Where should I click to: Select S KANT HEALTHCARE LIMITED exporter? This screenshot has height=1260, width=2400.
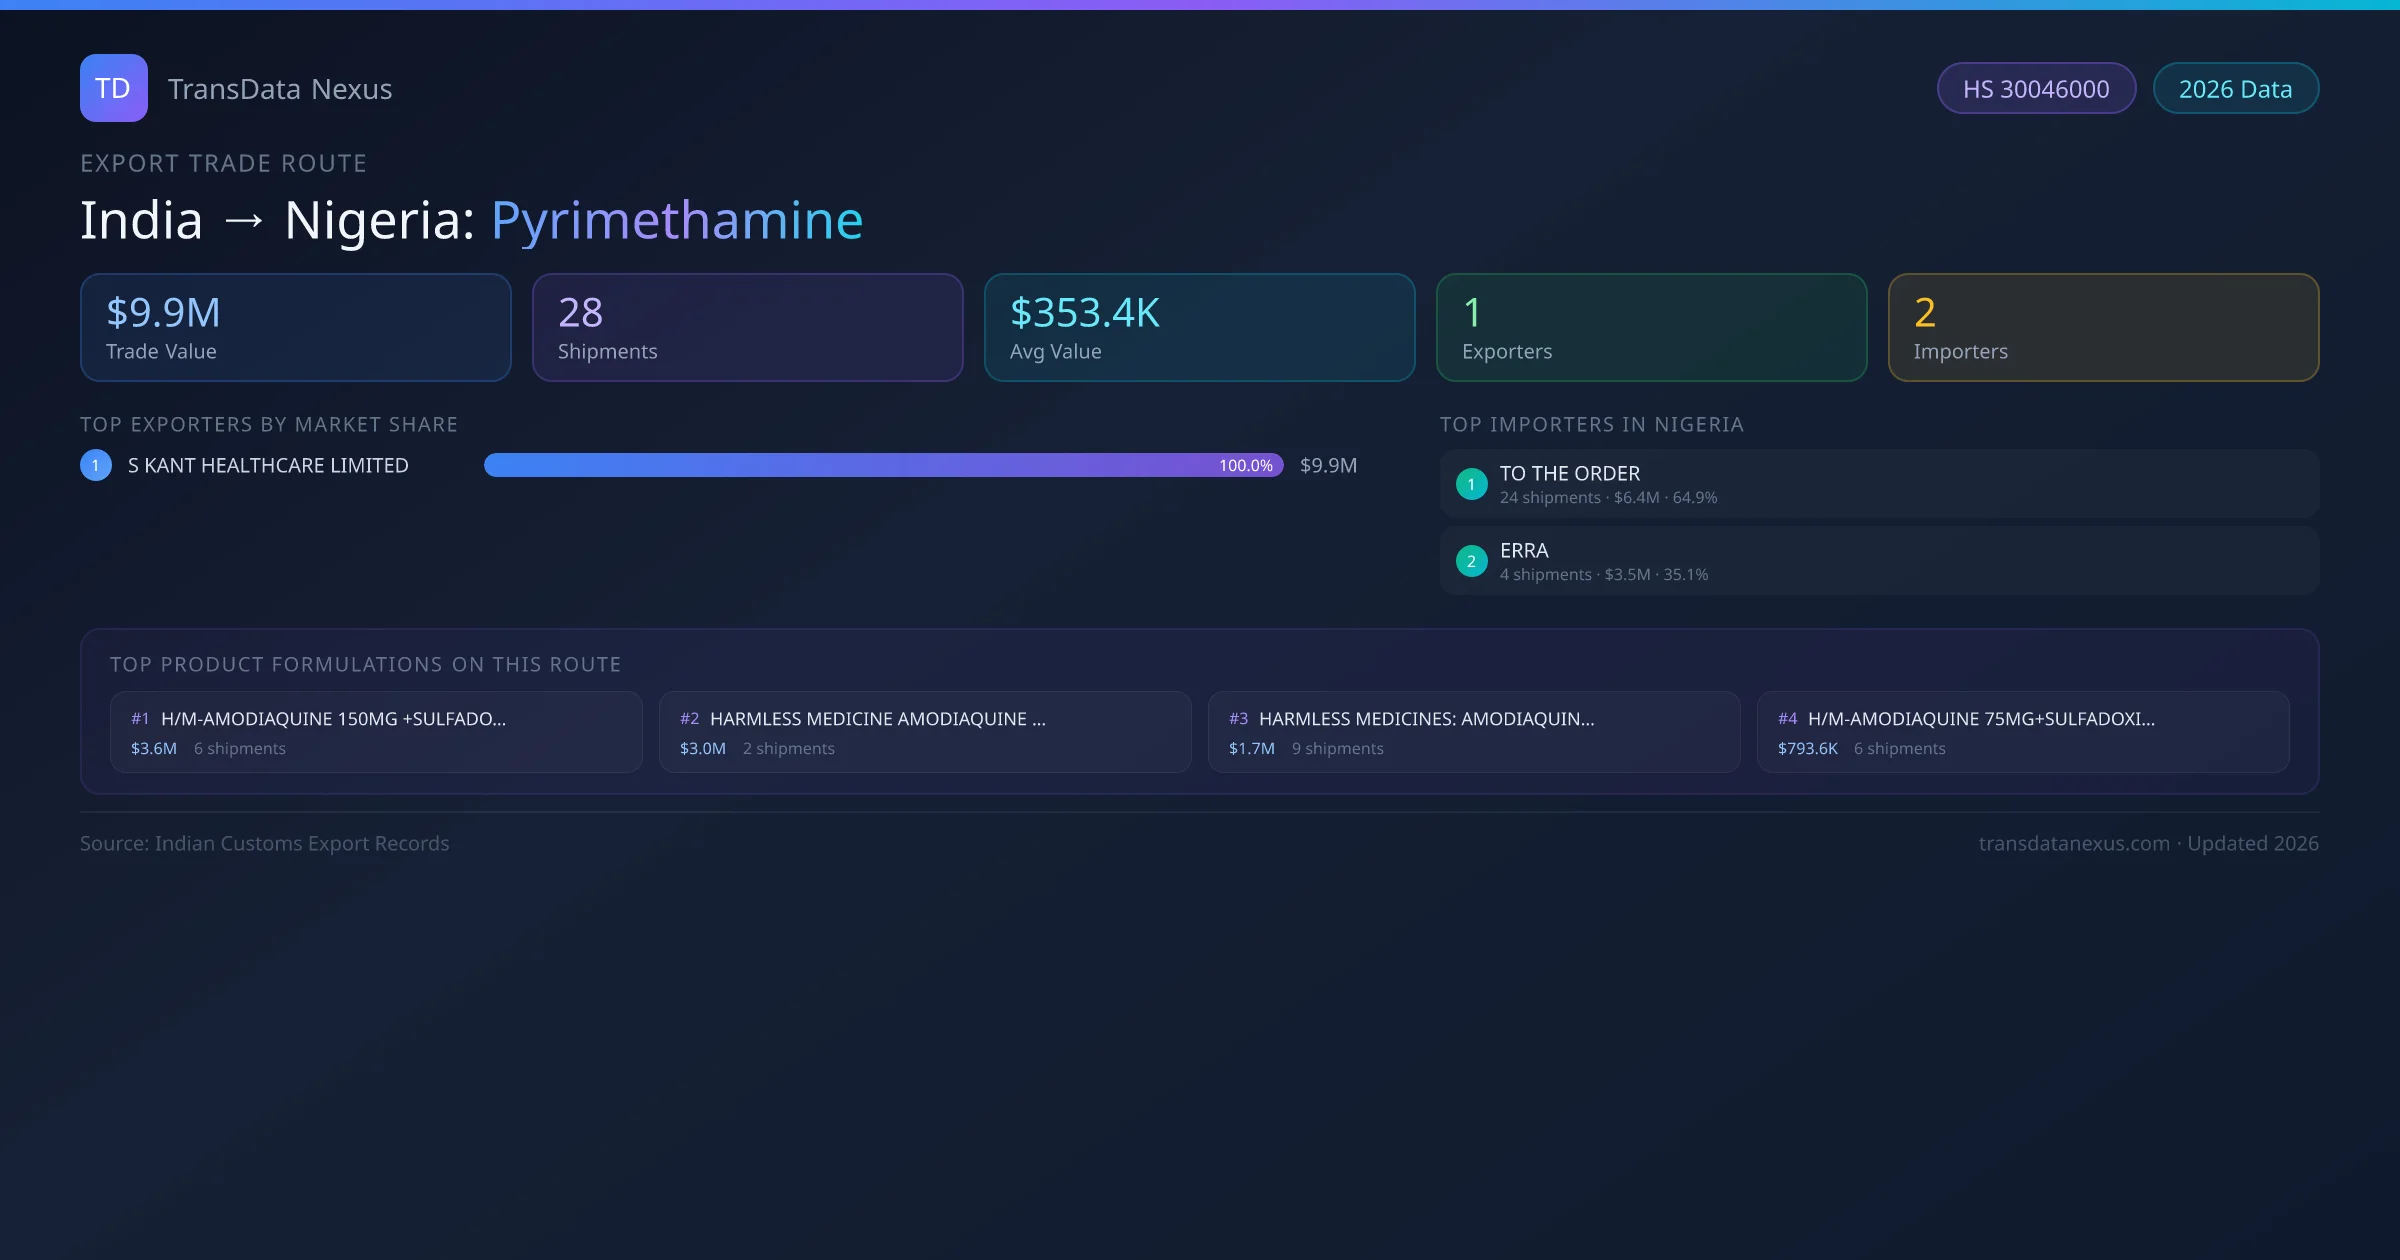point(268,465)
